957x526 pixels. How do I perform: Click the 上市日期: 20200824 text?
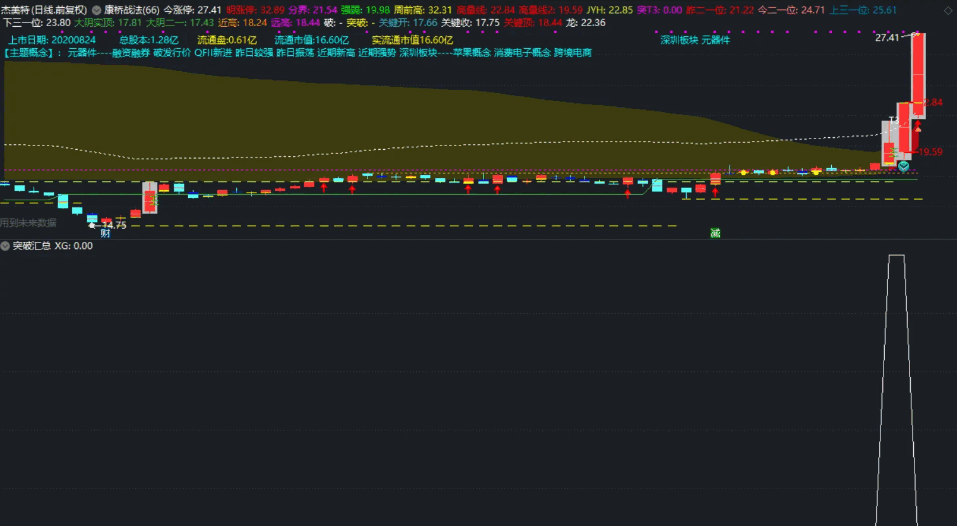52,40
